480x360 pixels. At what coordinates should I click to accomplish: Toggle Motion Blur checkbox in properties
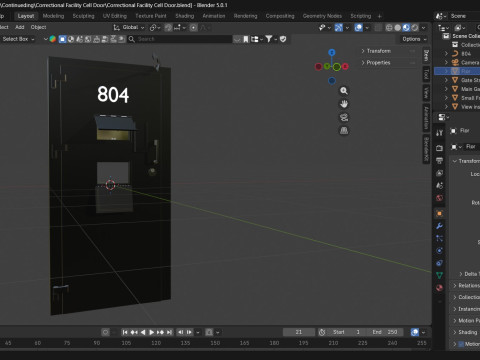click(461, 344)
